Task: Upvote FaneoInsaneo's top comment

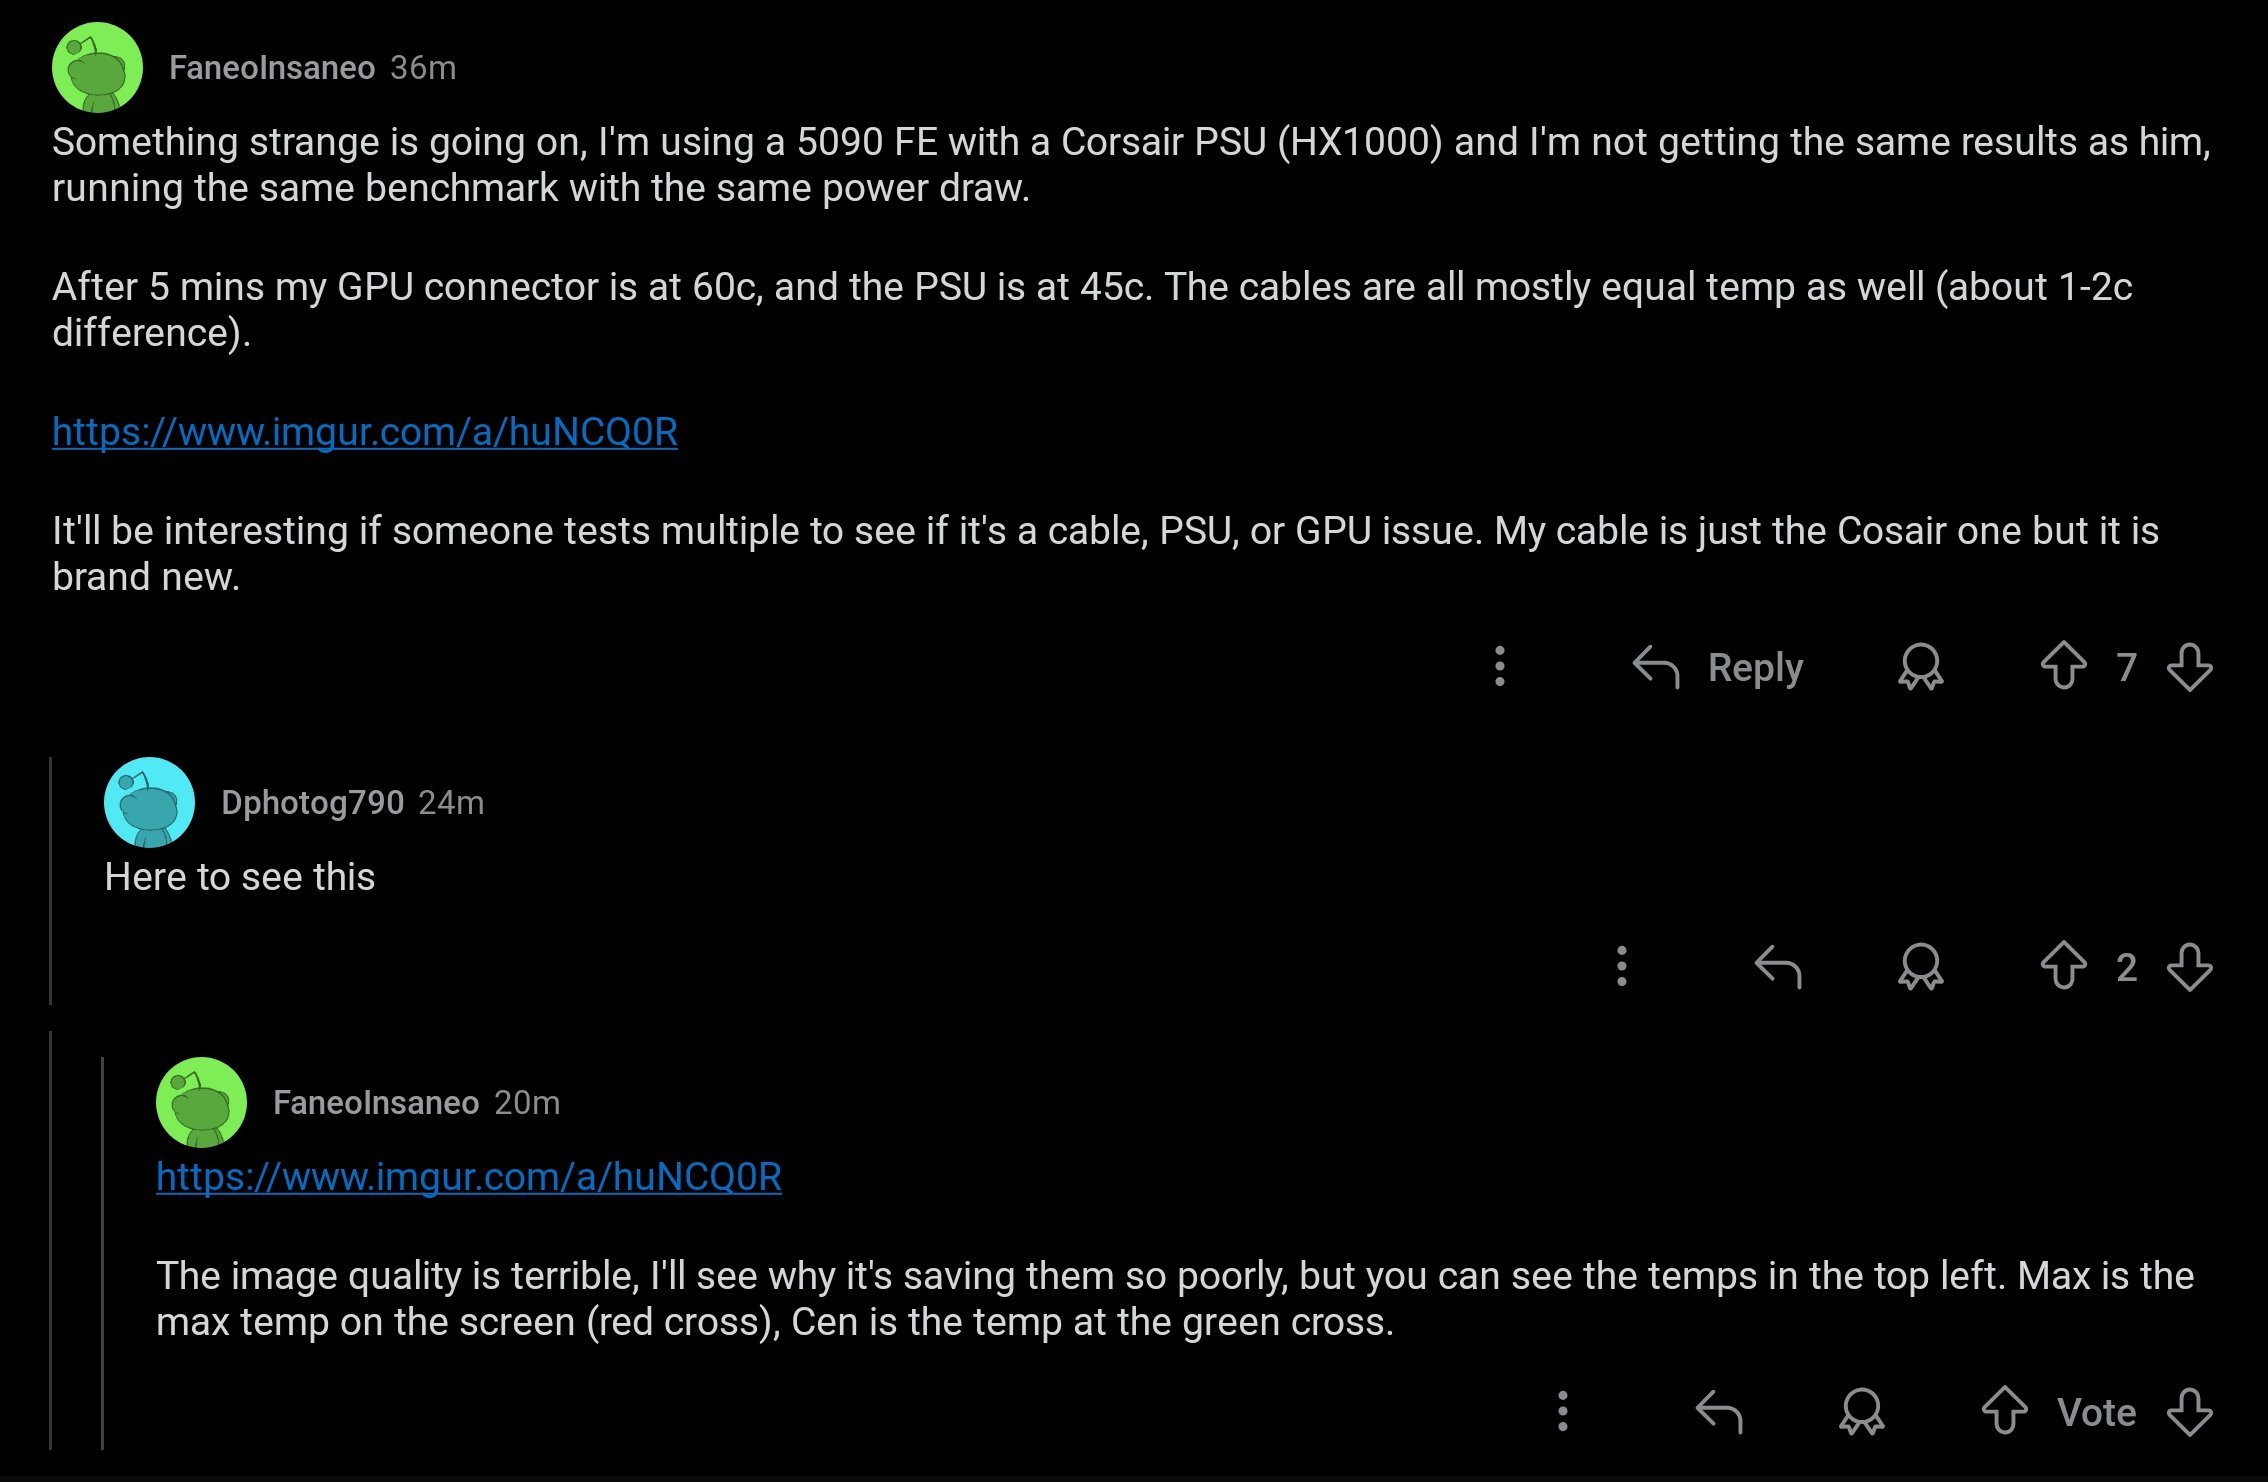Action: [x=2063, y=666]
